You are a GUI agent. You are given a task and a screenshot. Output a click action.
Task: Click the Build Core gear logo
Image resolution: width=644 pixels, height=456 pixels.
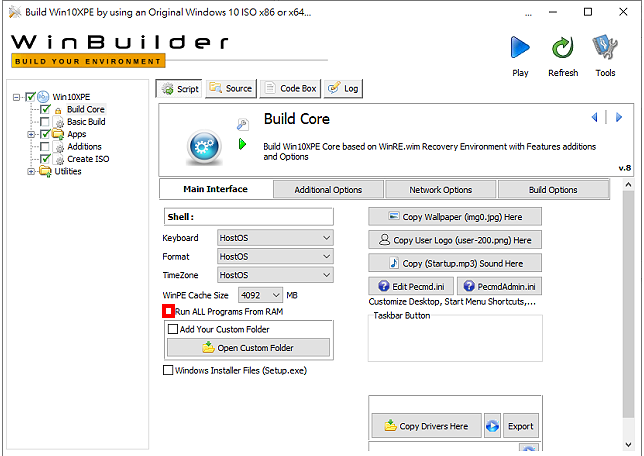tap(204, 147)
